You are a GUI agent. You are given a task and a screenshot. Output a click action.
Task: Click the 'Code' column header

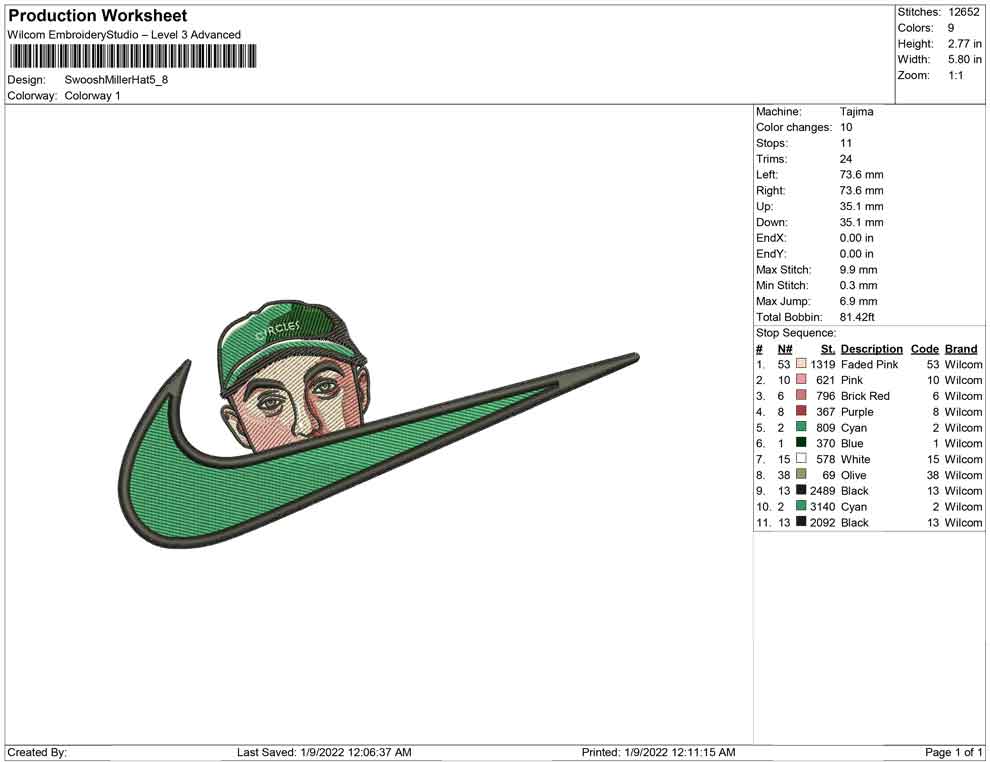point(925,349)
